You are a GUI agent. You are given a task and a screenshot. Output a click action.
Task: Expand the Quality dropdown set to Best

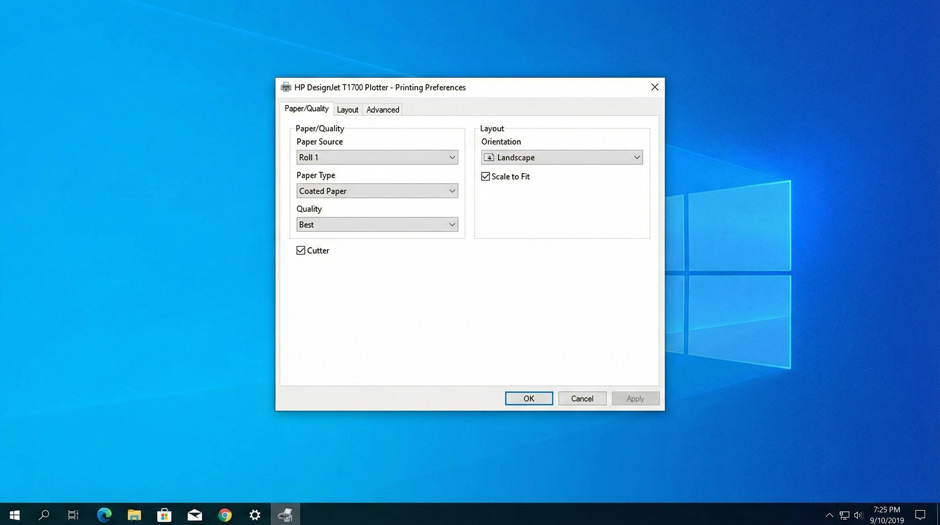tap(377, 225)
